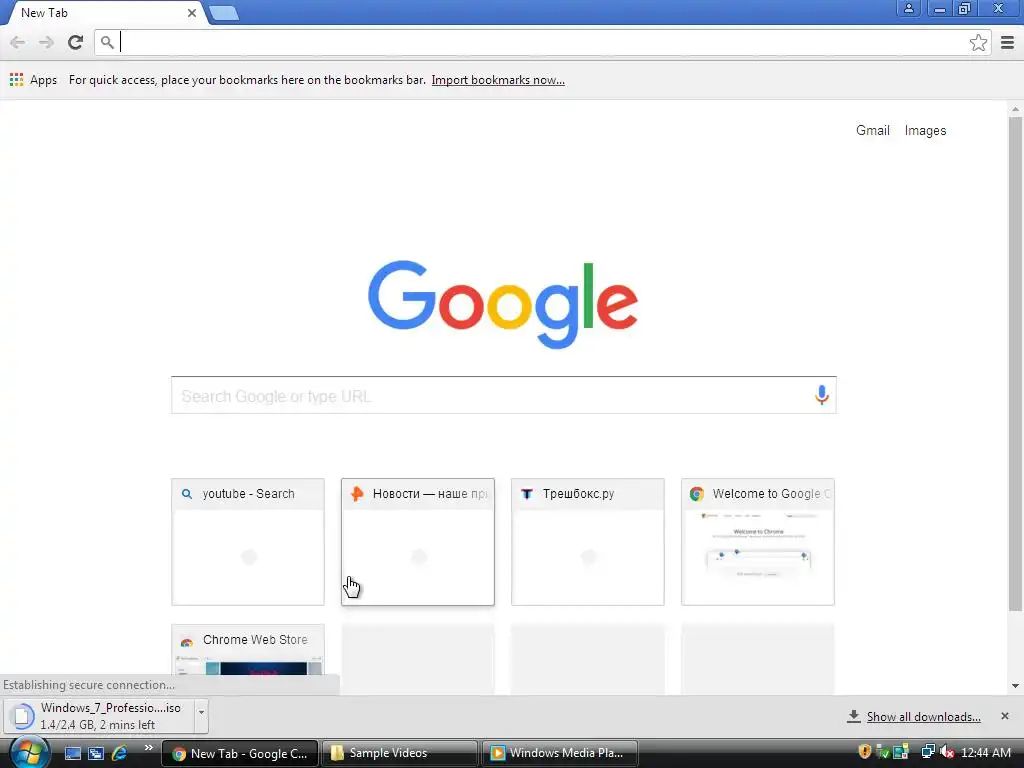Select the New Tab tab
This screenshot has width=1024, height=768.
[x=104, y=13]
